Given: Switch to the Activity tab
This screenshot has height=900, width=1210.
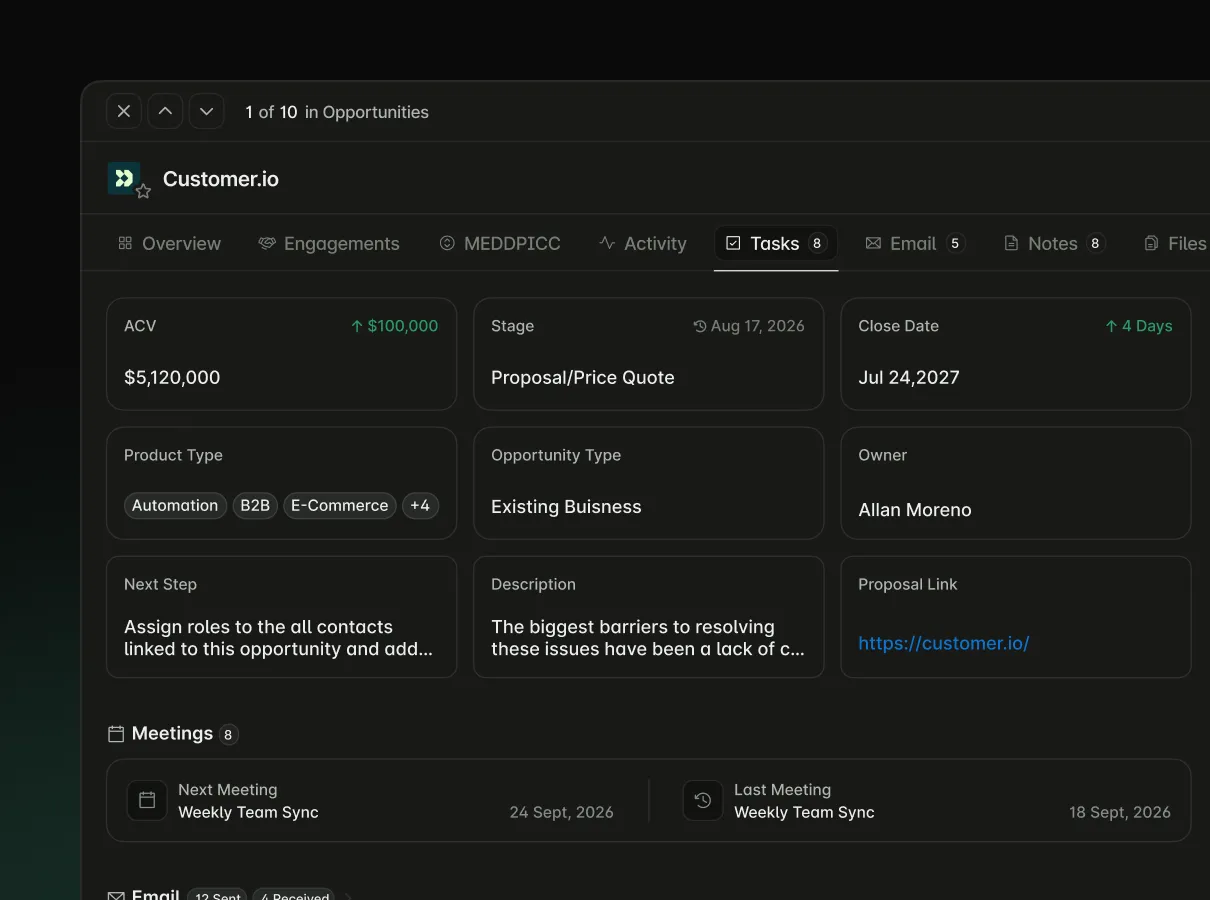Looking at the screenshot, I should (x=643, y=243).
